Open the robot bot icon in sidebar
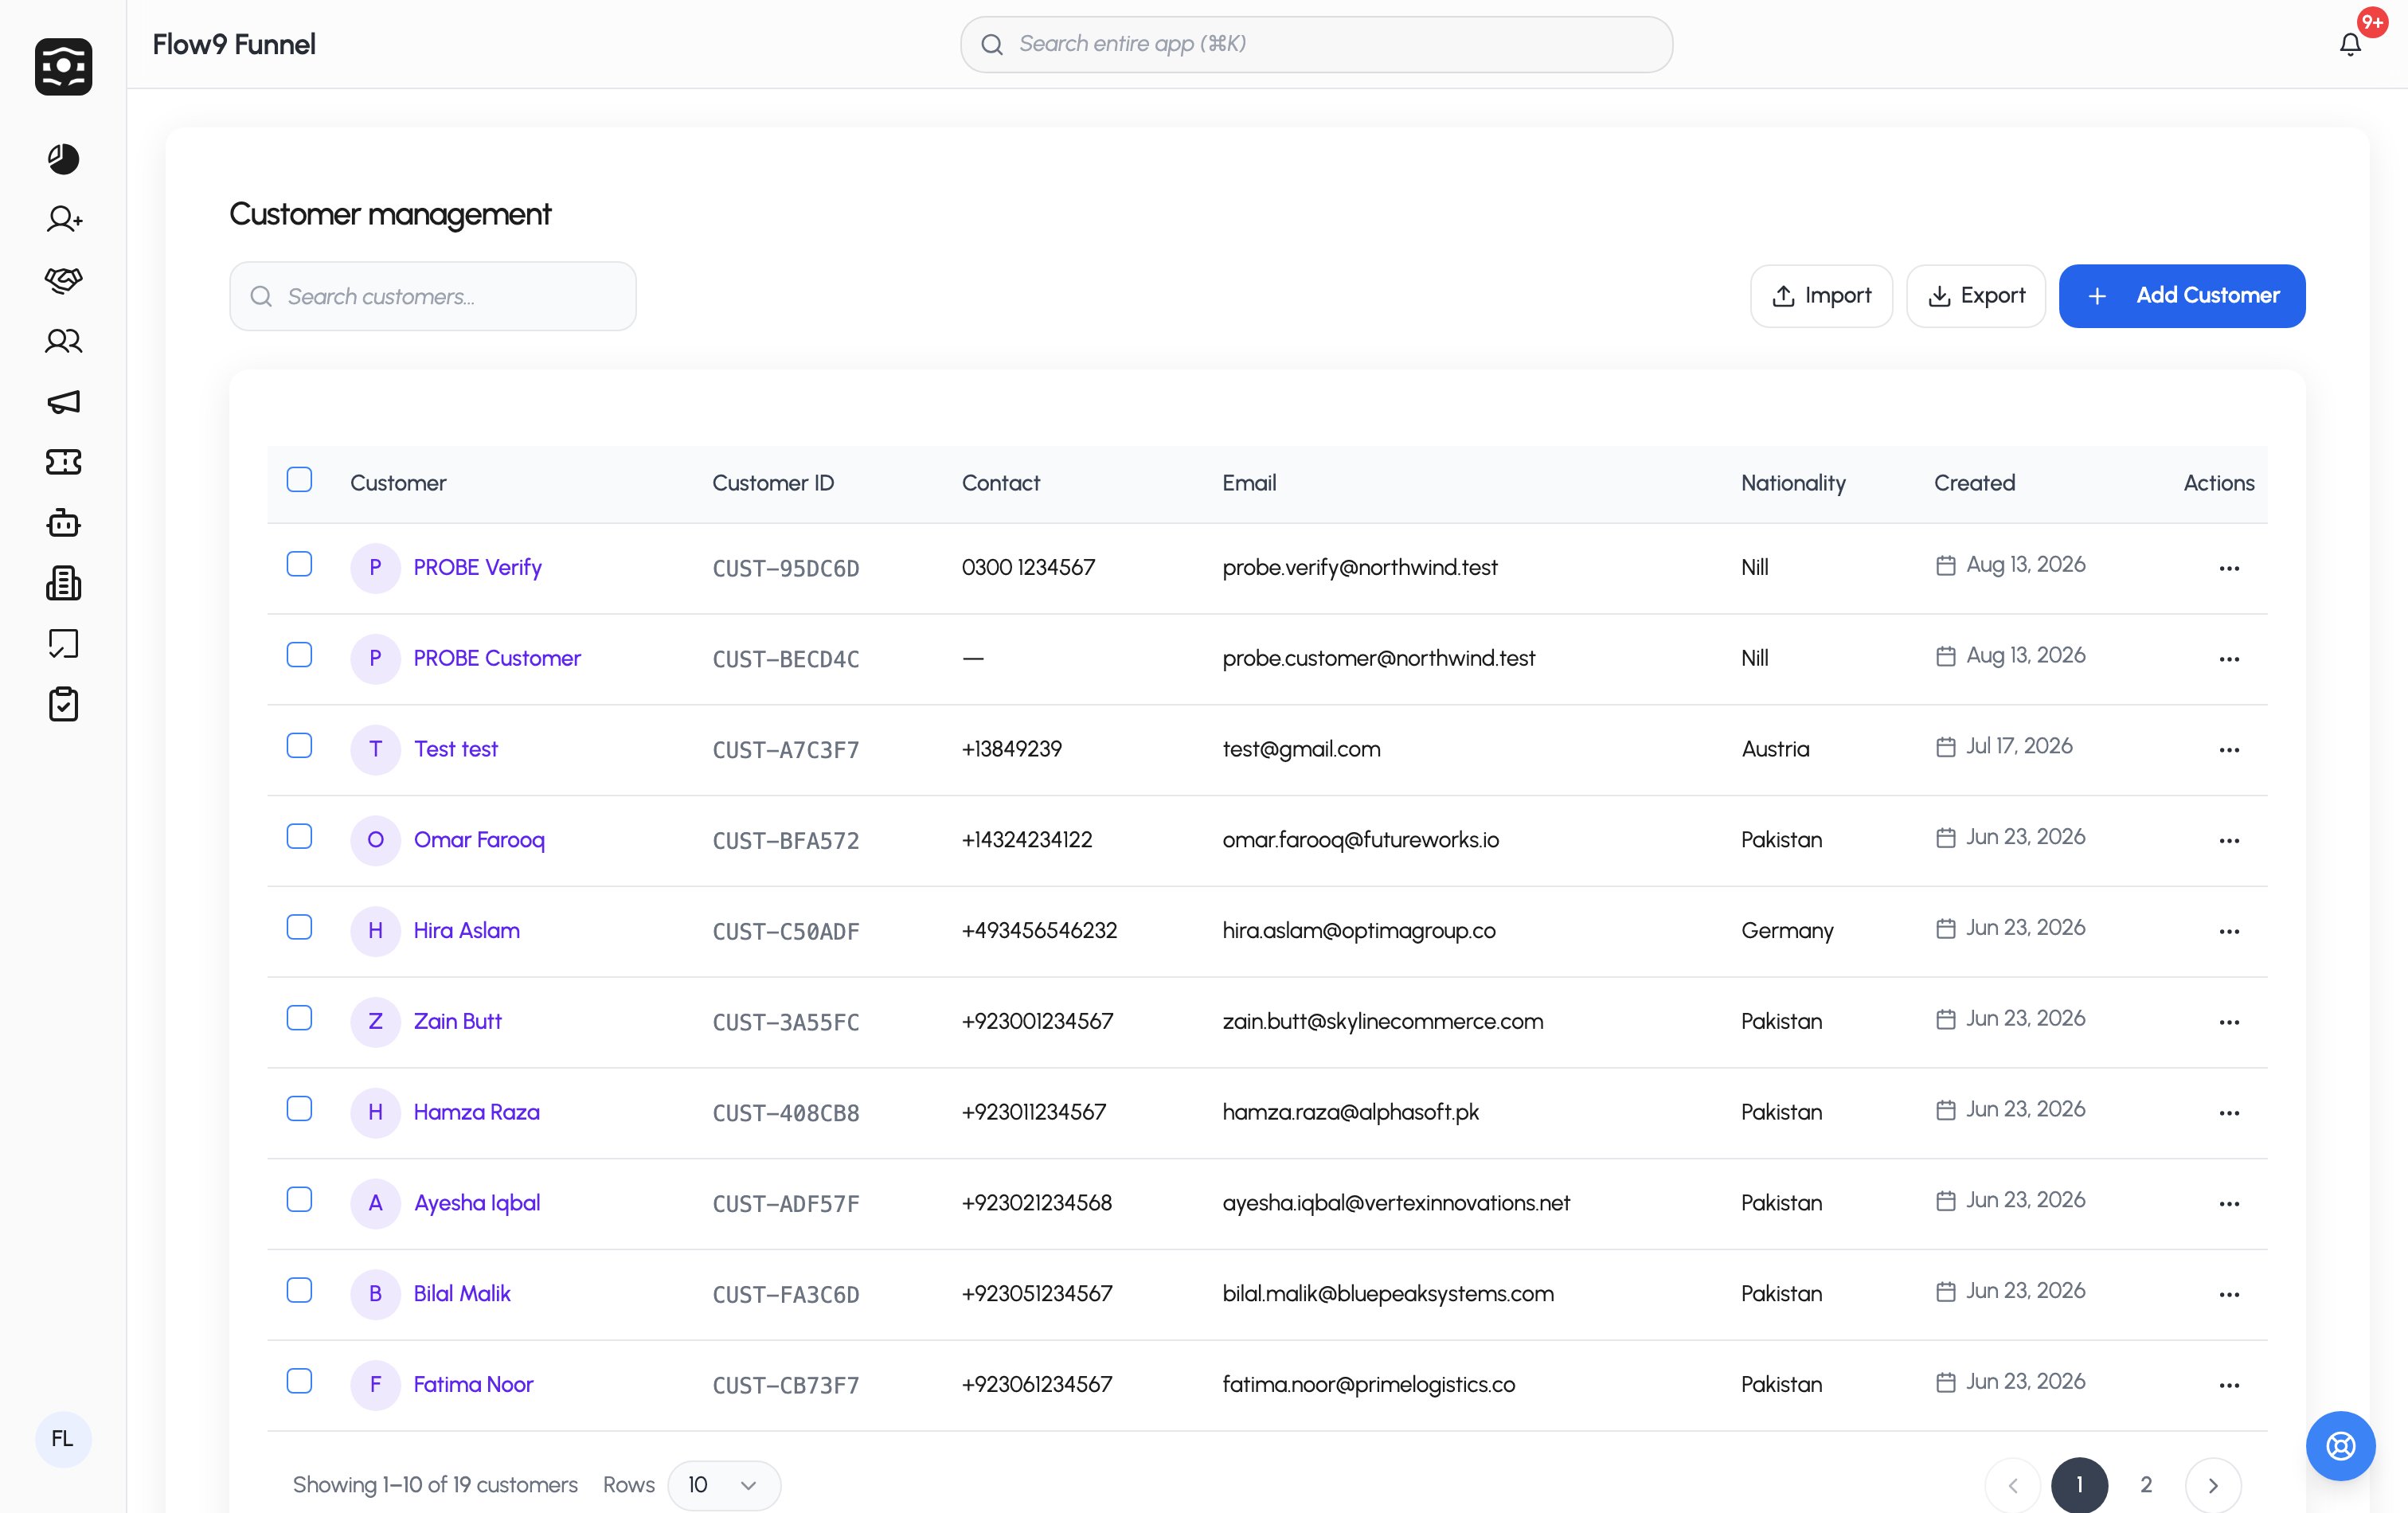 63,523
